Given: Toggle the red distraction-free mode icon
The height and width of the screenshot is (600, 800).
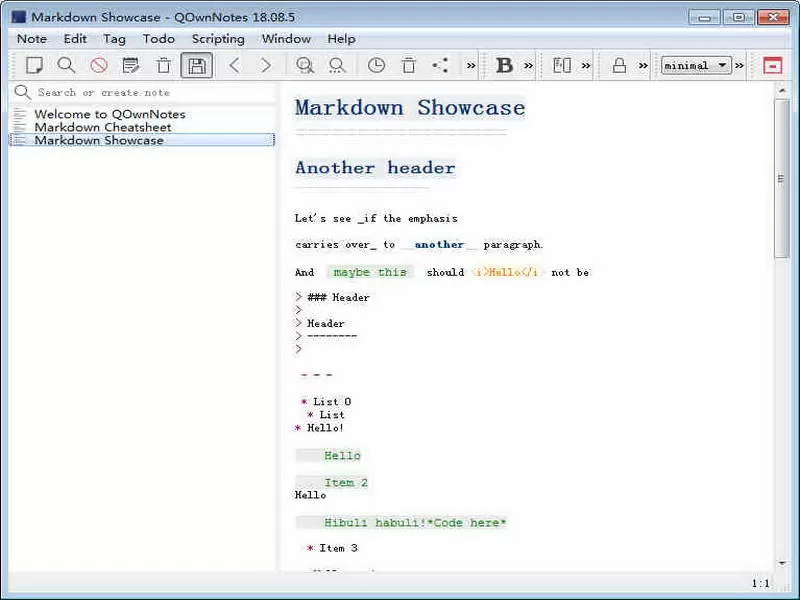Looking at the screenshot, I should click(x=773, y=64).
